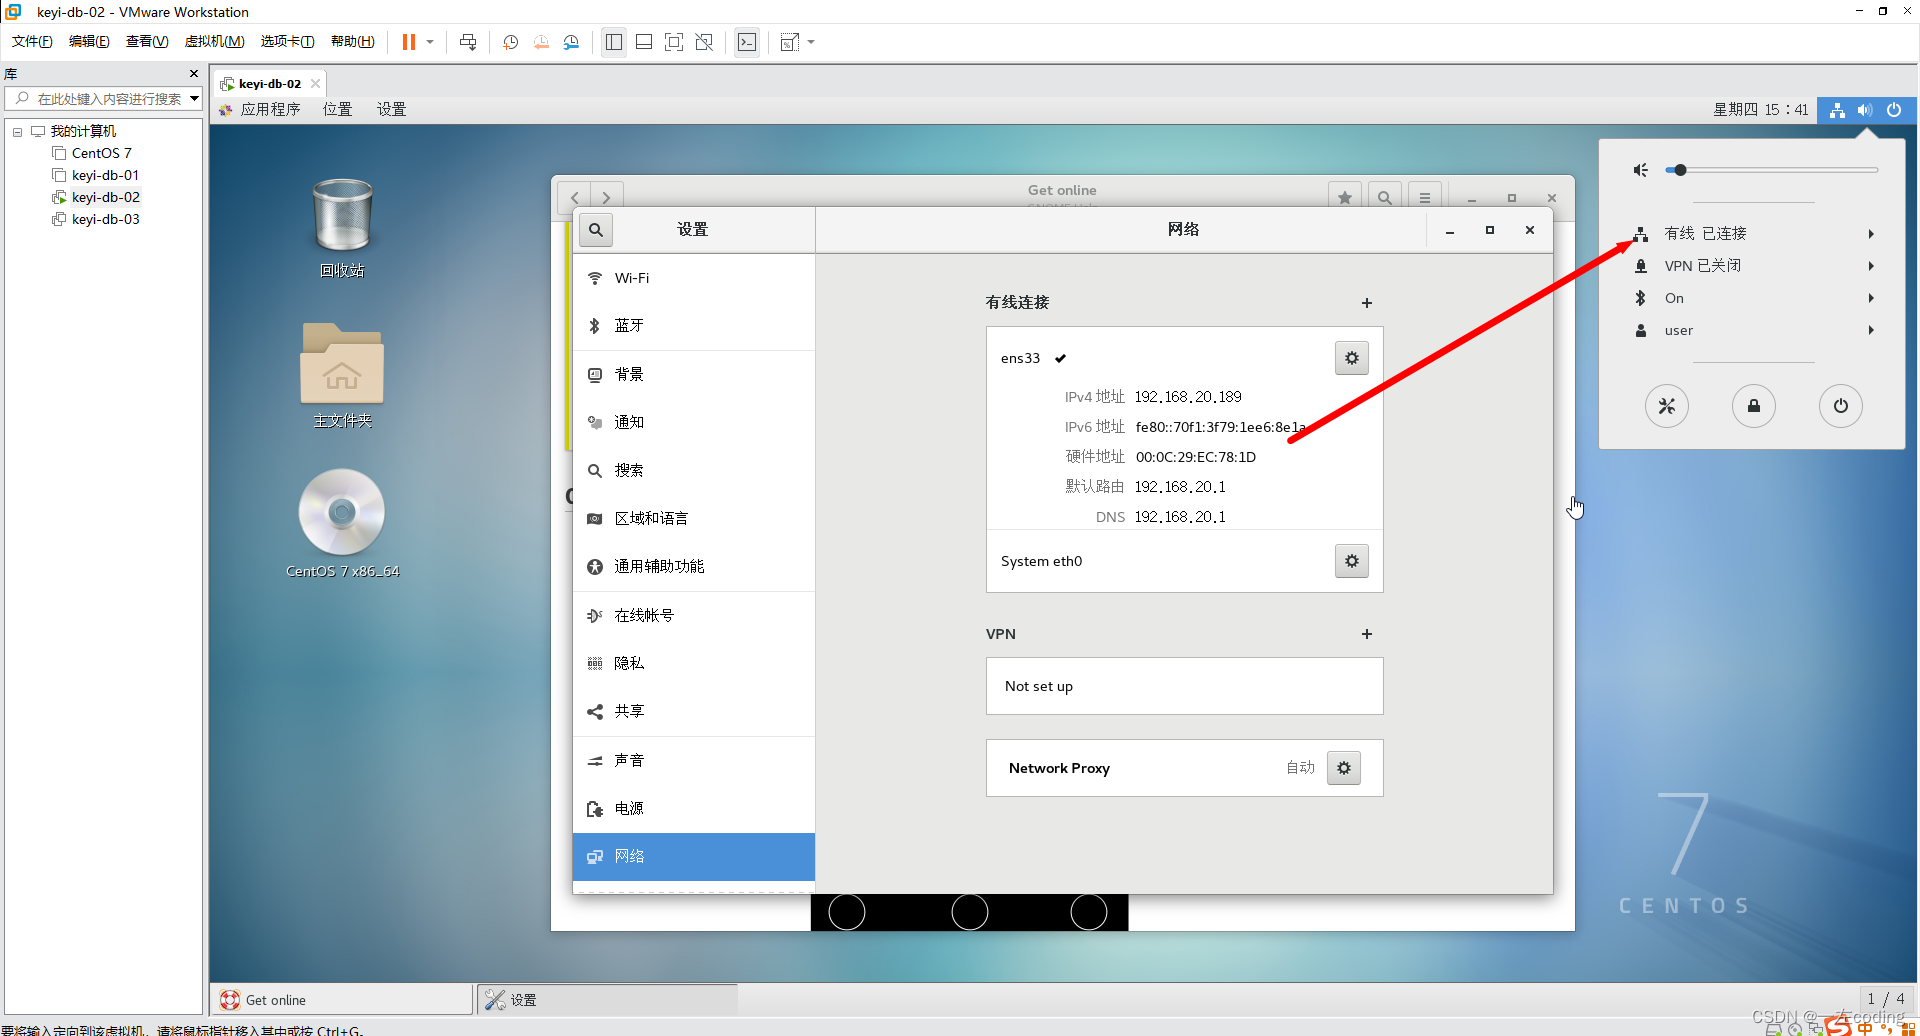1920x1036 pixels.
Task: Close the keyi-db-02 tab
Action: click(315, 84)
